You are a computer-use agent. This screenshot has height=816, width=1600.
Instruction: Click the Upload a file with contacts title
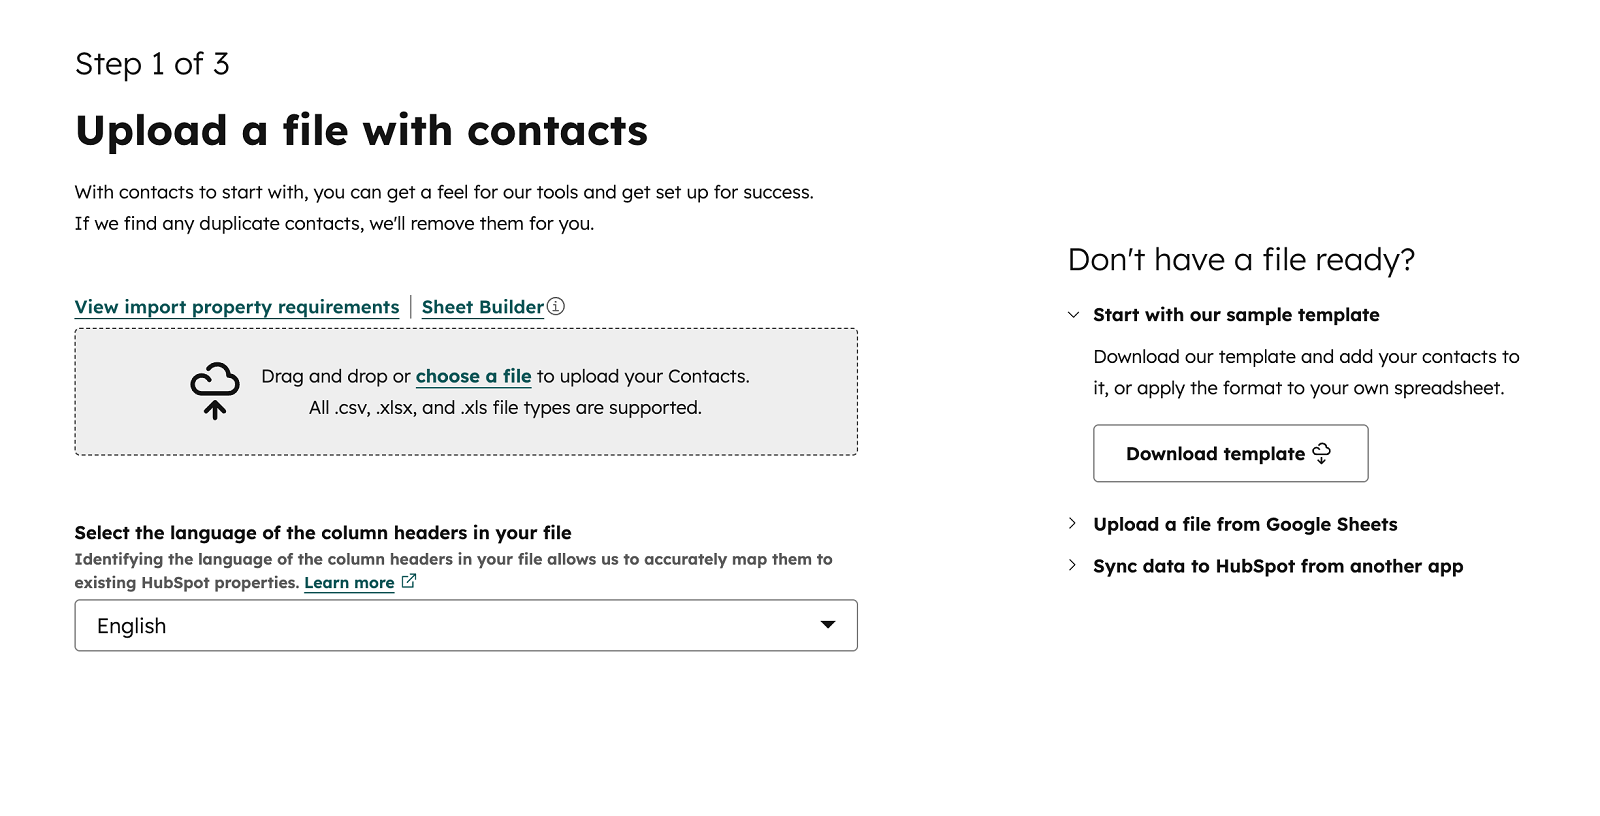coord(361,130)
